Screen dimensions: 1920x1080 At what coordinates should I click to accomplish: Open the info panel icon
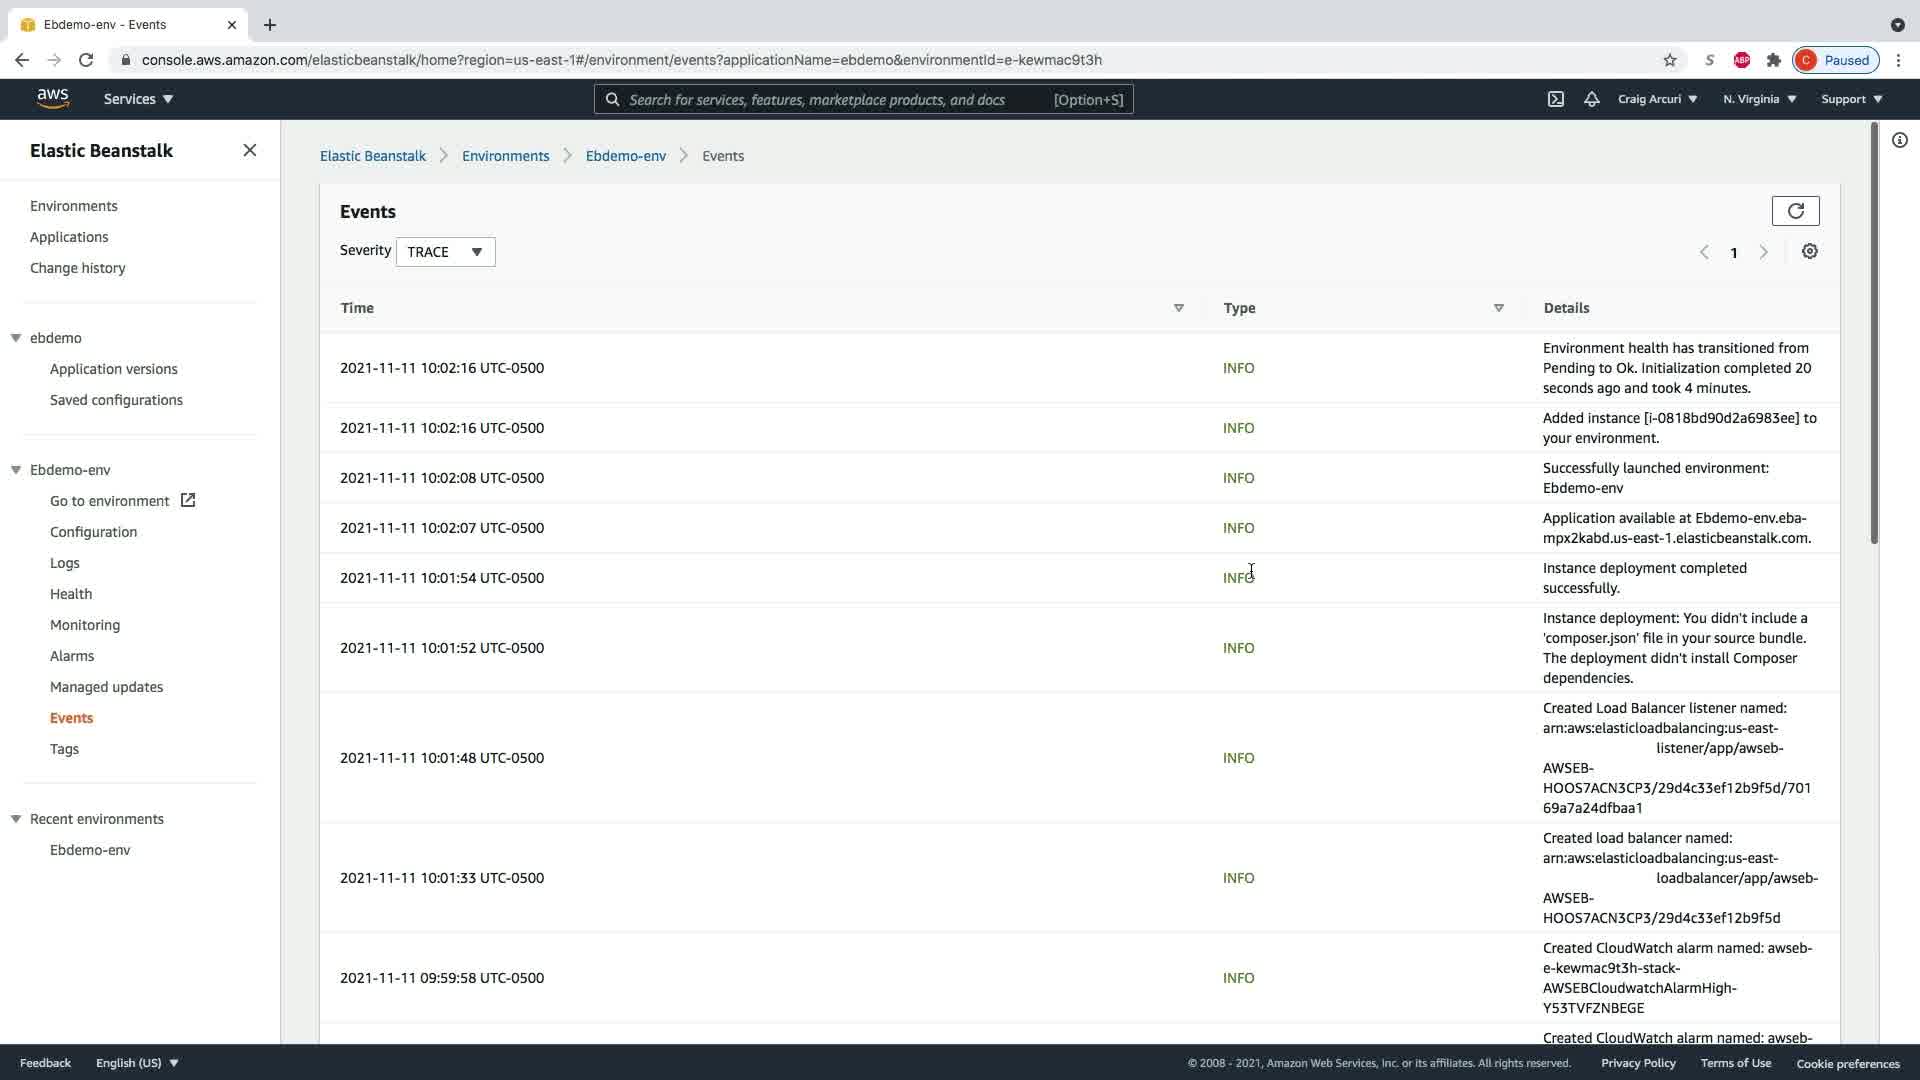(x=1899, y=141)
